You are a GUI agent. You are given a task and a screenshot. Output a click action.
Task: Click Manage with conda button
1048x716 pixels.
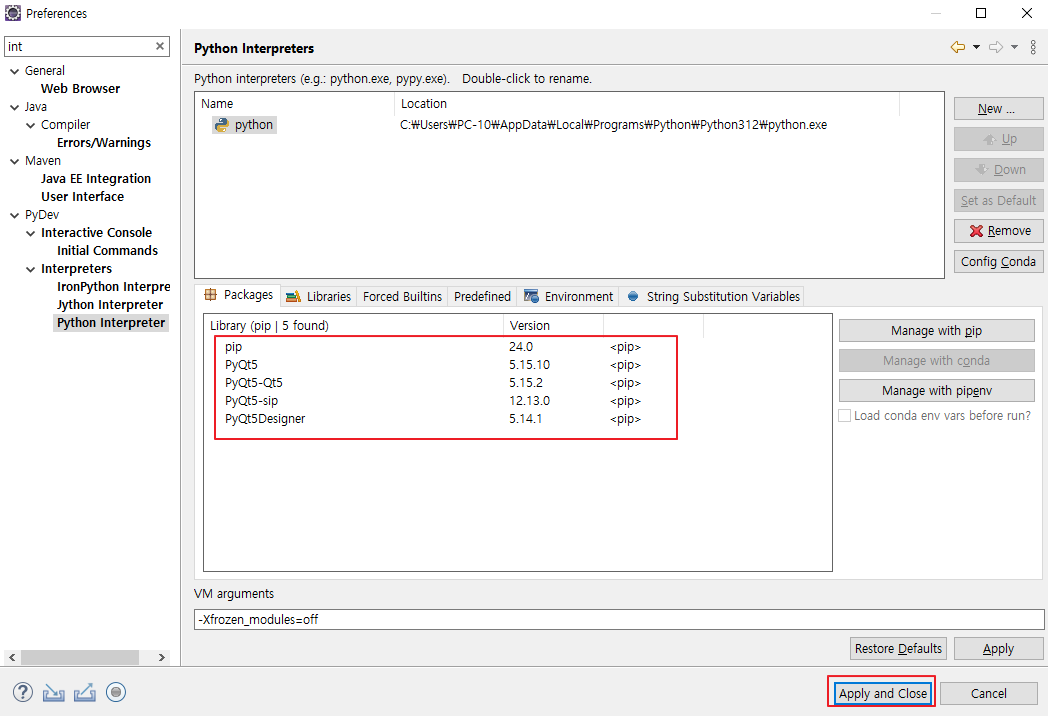click(x=936, y=360)
